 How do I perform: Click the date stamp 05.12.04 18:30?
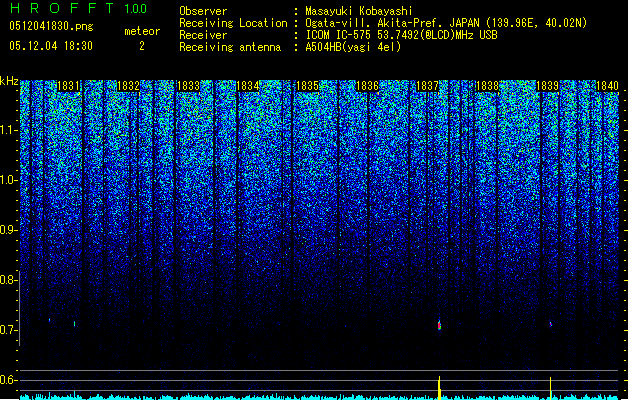51,46
